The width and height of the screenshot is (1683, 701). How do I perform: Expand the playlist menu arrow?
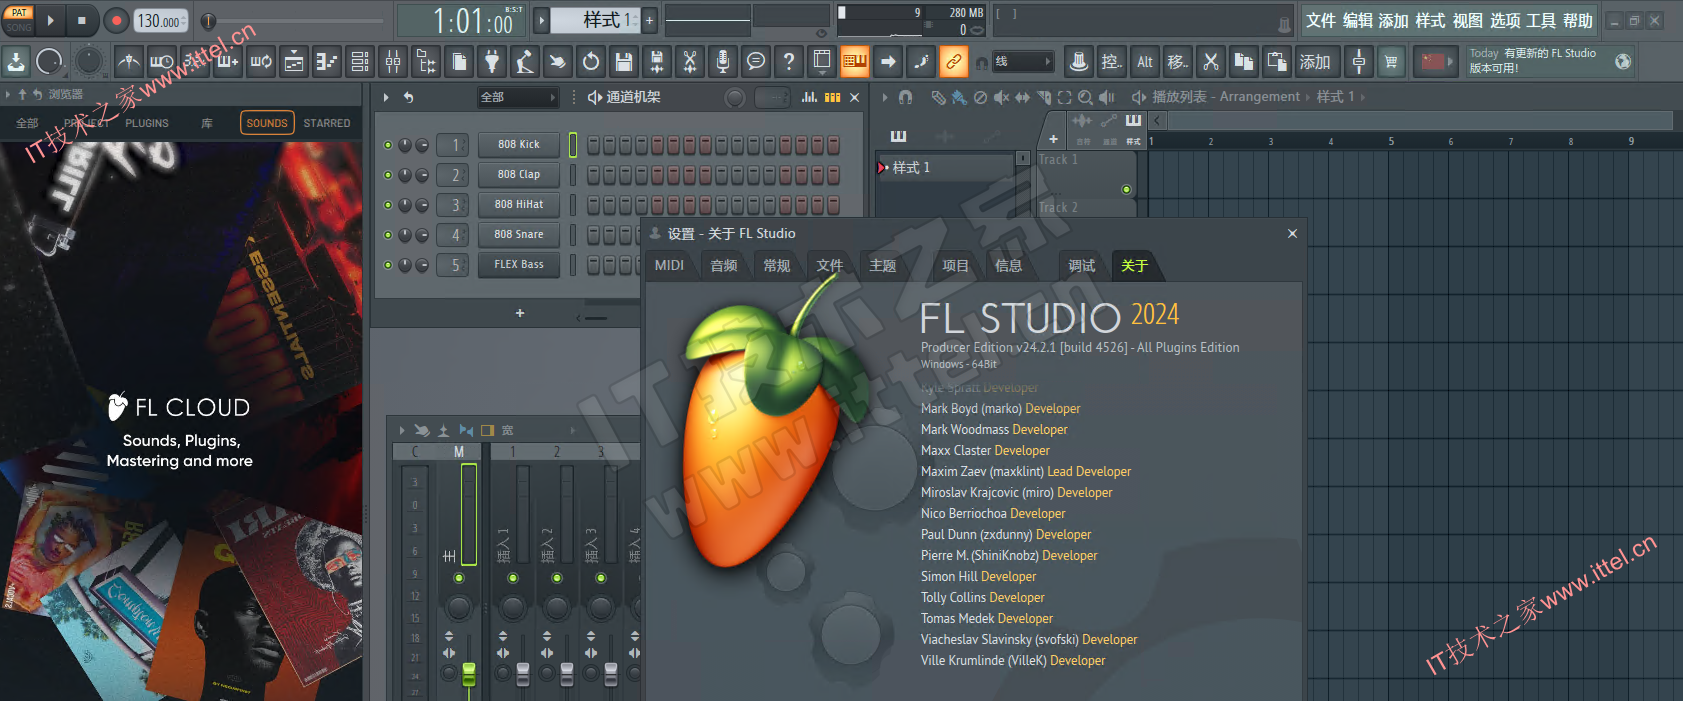885,97
